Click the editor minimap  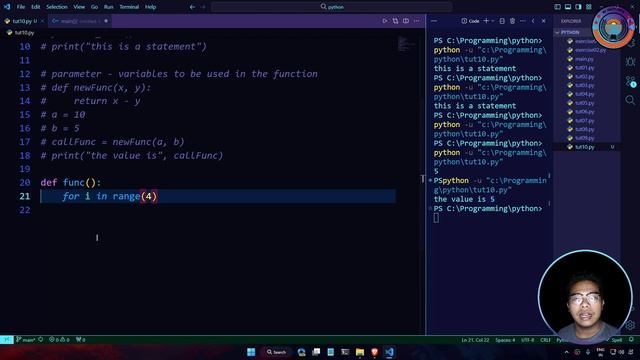pyautogui.click(x=406, y=44)
